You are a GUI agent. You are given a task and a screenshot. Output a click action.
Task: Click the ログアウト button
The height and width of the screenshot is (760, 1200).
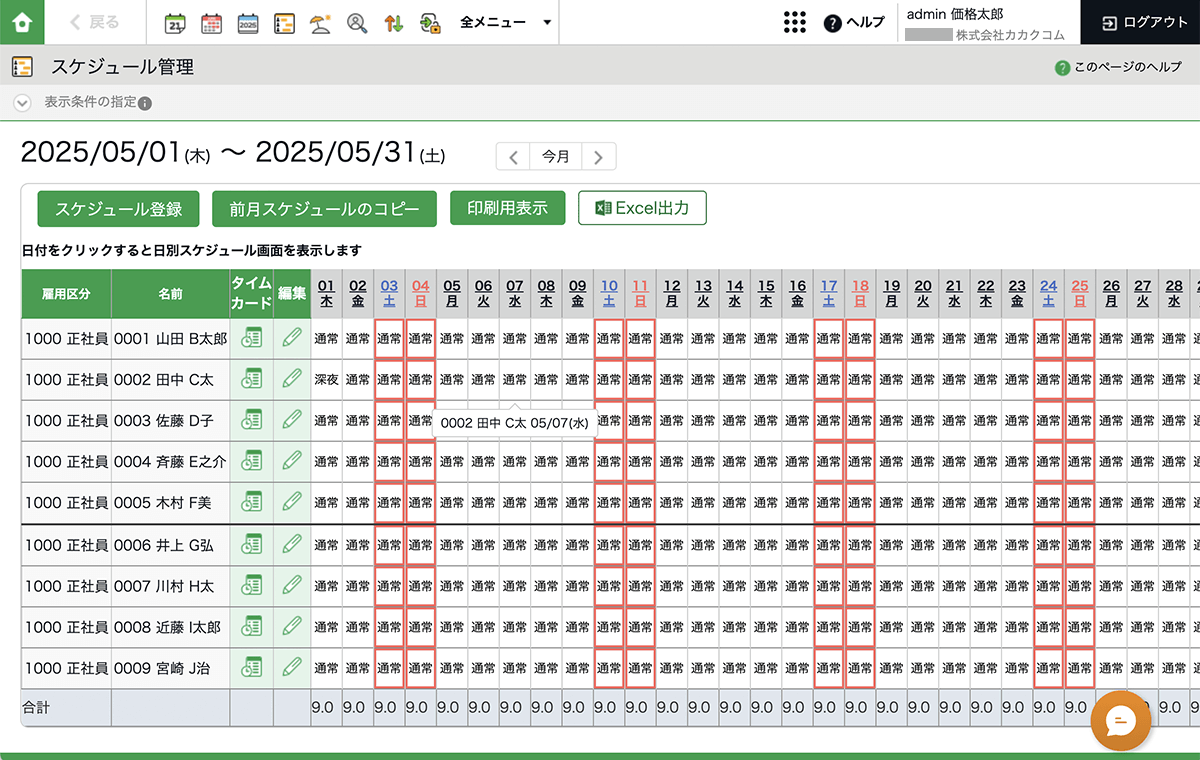click(x=1140, y=23)
